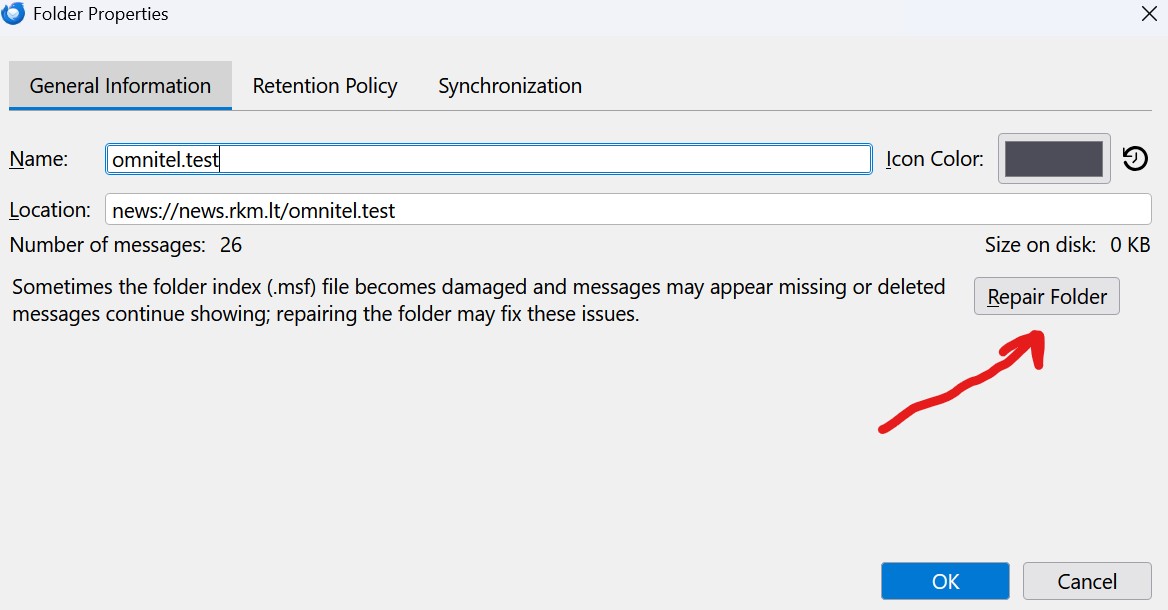Select the Location URL field
This screenshot has width=1168, height=610.
coord(628,210)
